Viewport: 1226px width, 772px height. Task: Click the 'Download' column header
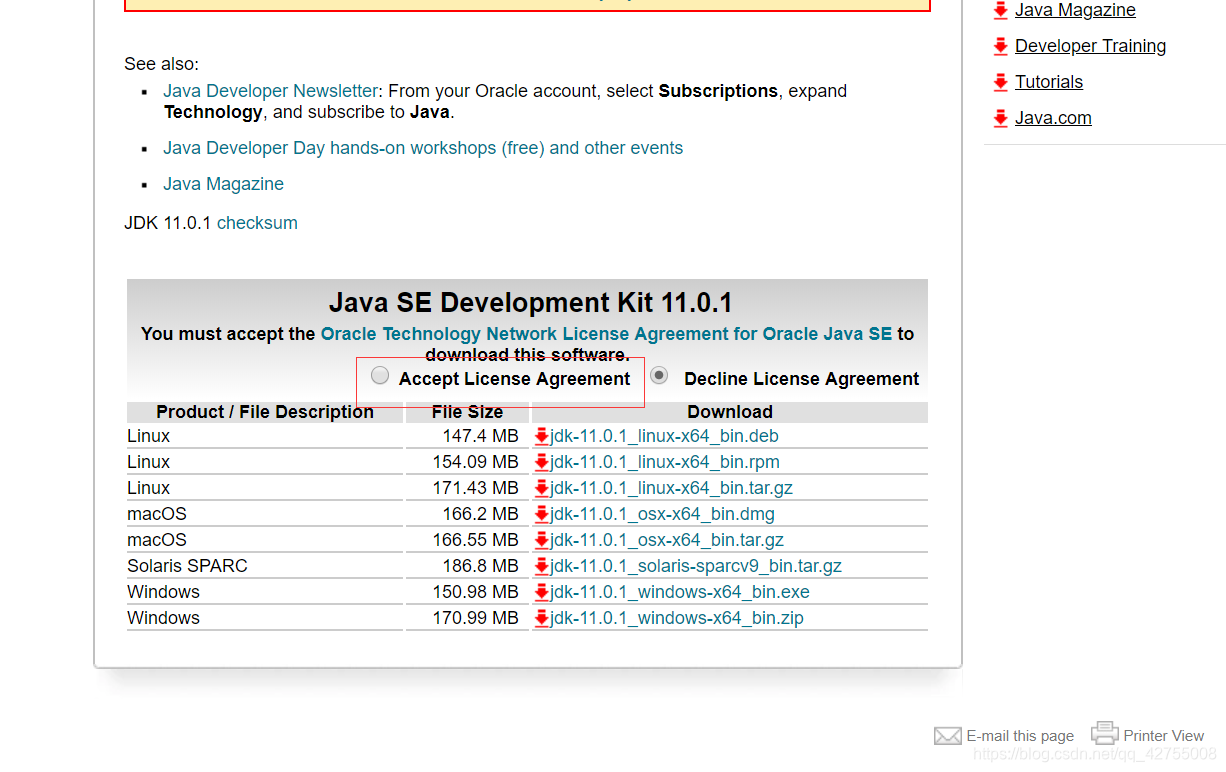[x=730, y=412]
